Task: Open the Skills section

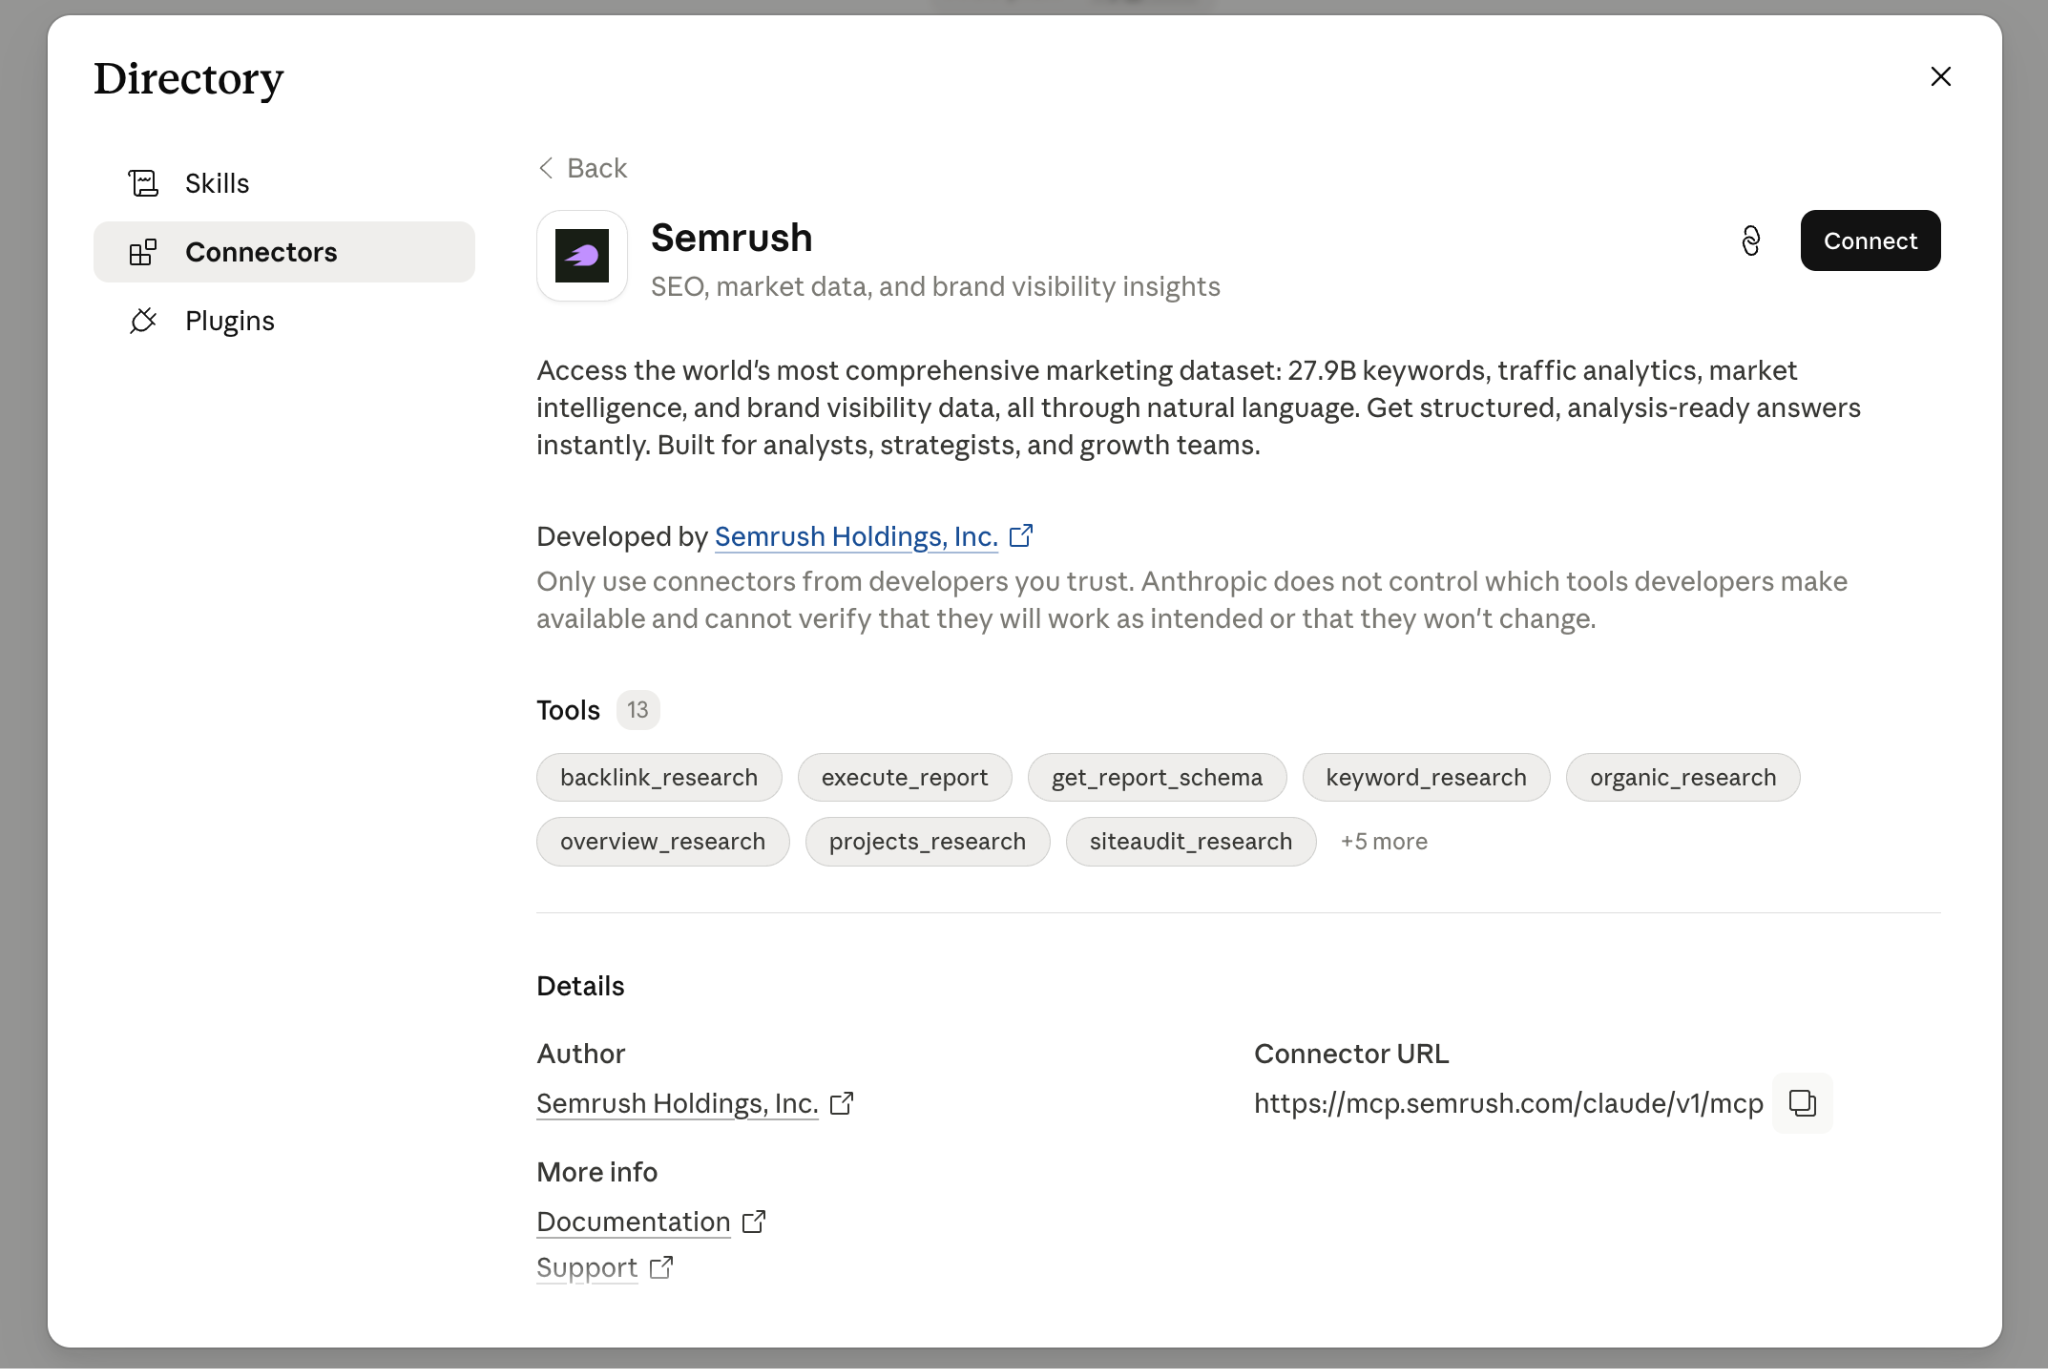Action: (284, 183)
